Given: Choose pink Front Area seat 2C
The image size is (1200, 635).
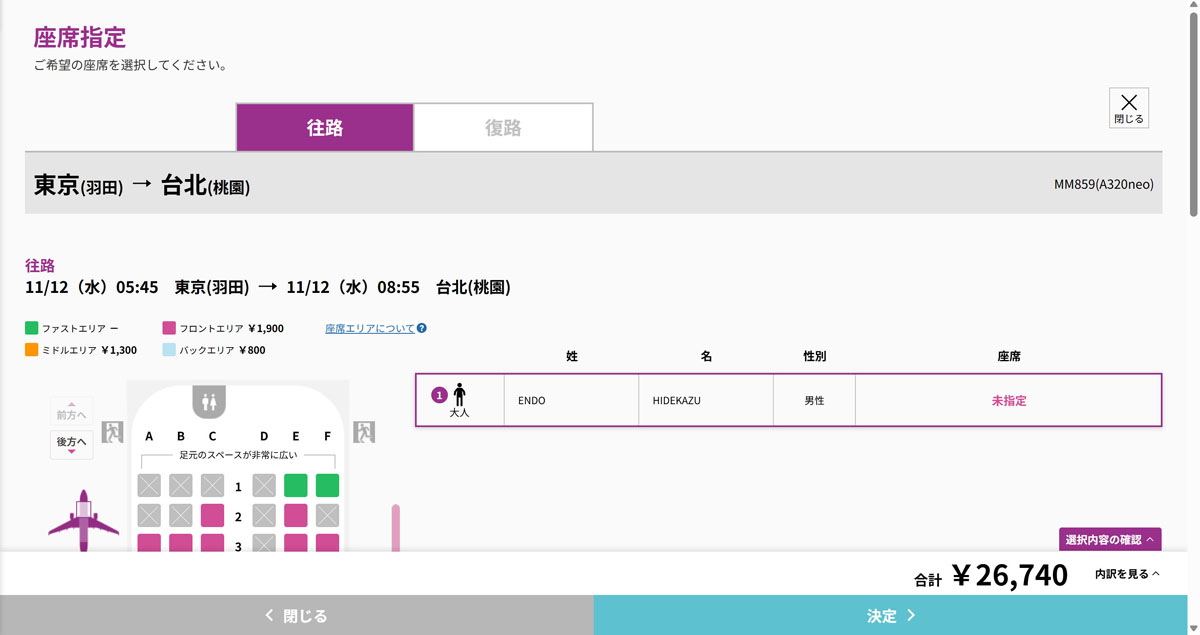Looking at the screenshot, I should (212, 516).
